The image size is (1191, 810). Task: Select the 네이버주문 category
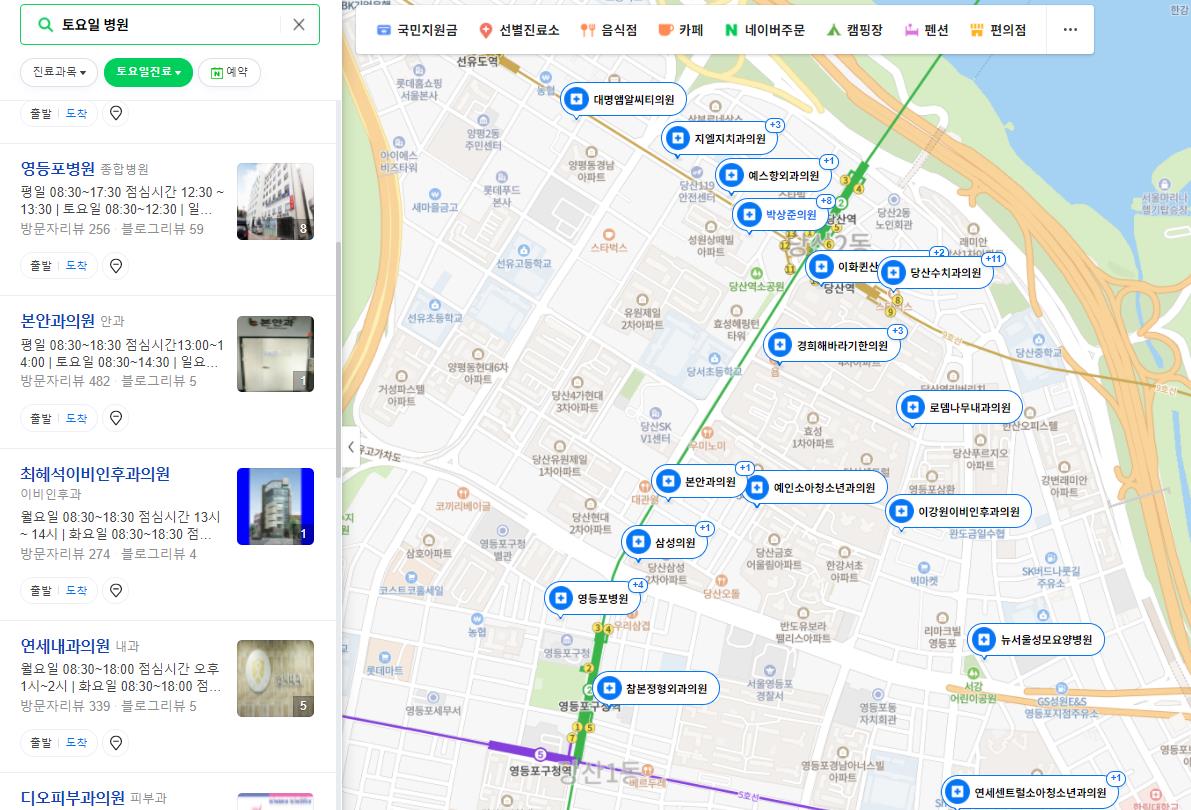(764, 30)
